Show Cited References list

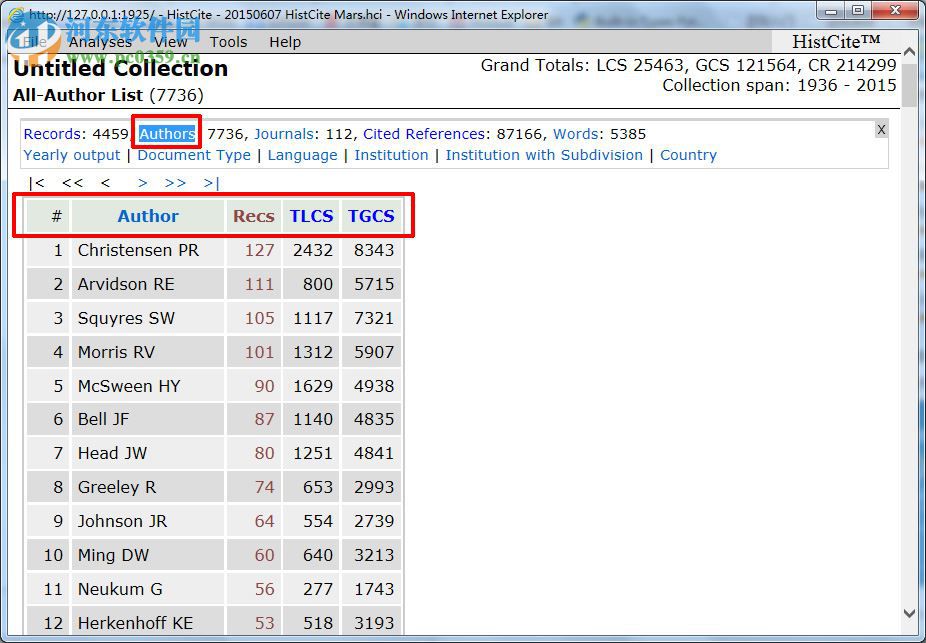click(x=425, y=134)
